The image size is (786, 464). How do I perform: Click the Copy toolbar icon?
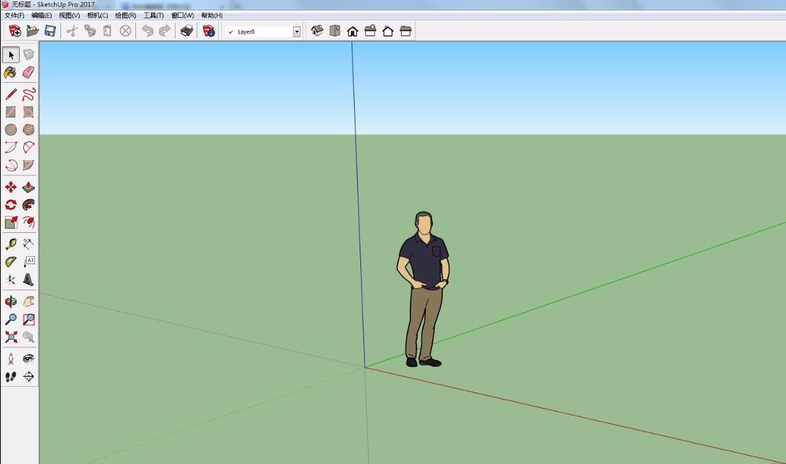tap(90, 31)
